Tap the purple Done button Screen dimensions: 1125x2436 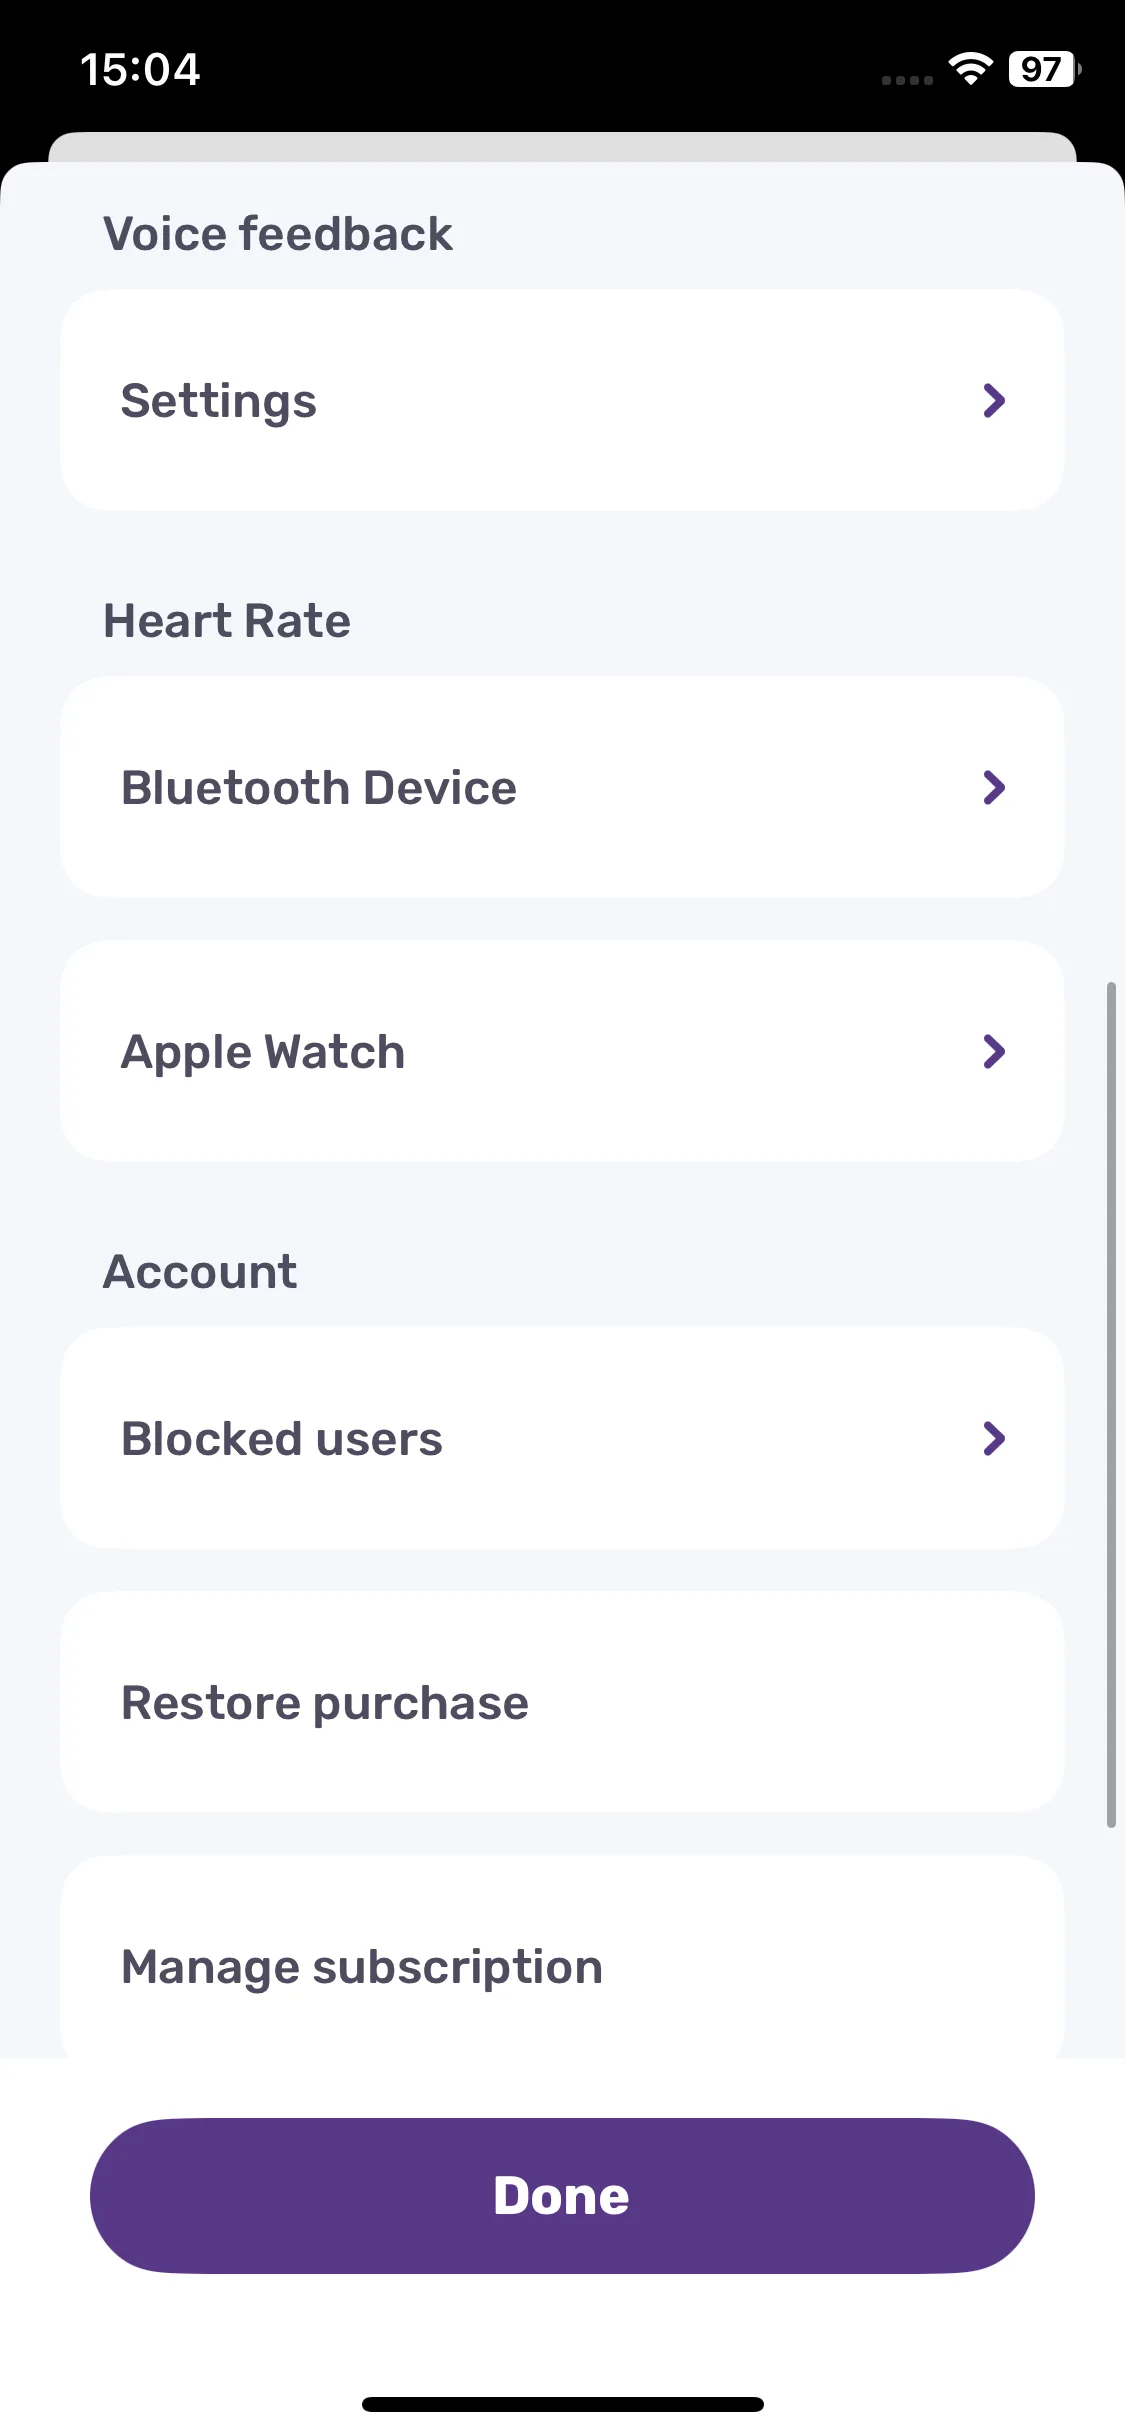(562, 2196)
